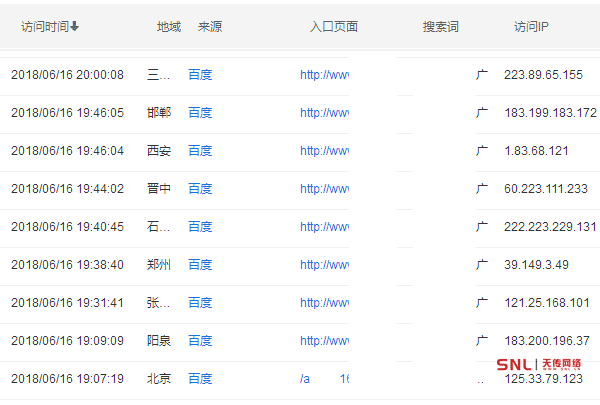The image size is (600, 405).
Task: Open 百度 source link in 20:00:08 row
Action: (x=200, y=75)
